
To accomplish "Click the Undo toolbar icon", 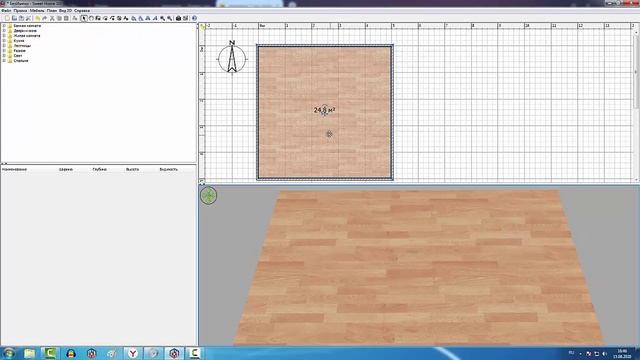I will point(38,18).
